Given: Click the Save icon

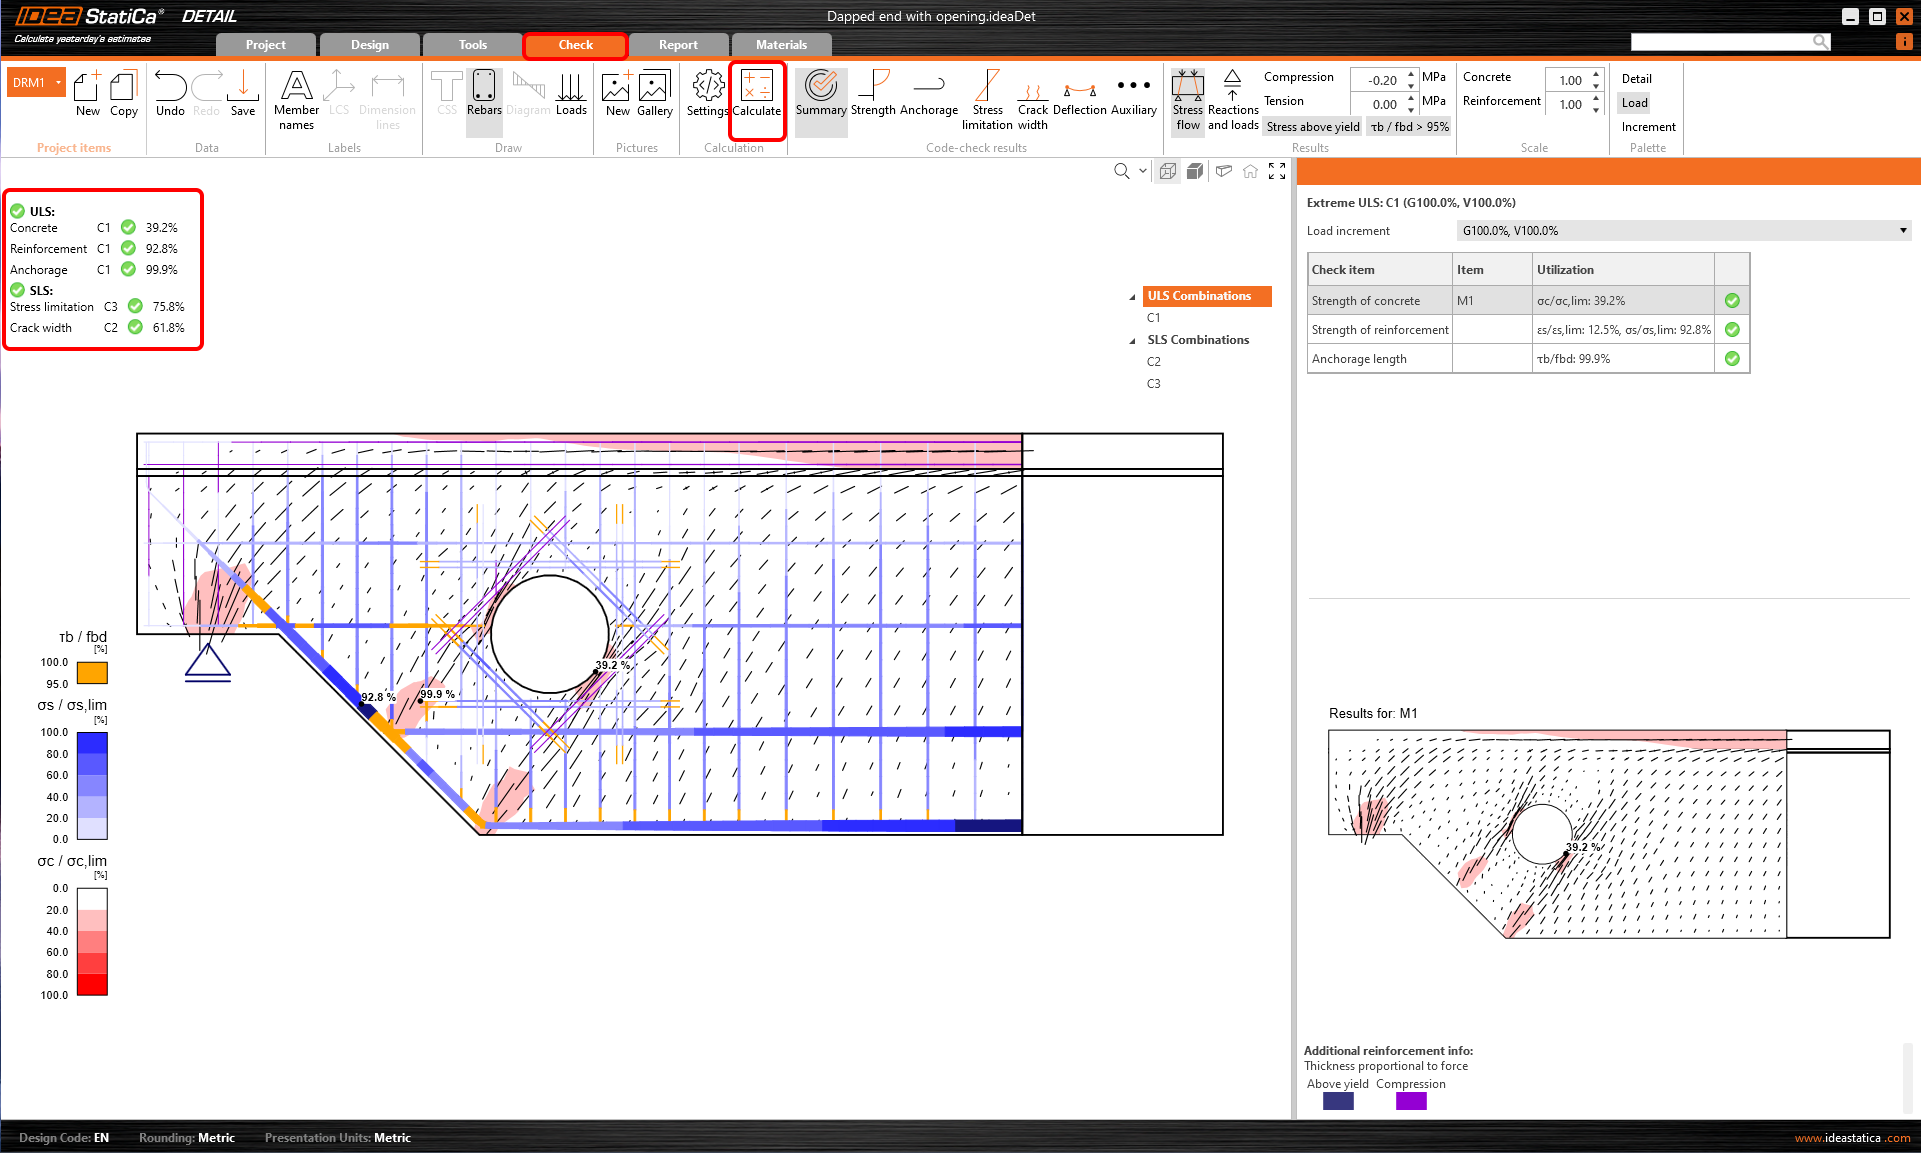Looking at the screenshot, I should coord(243,87).
